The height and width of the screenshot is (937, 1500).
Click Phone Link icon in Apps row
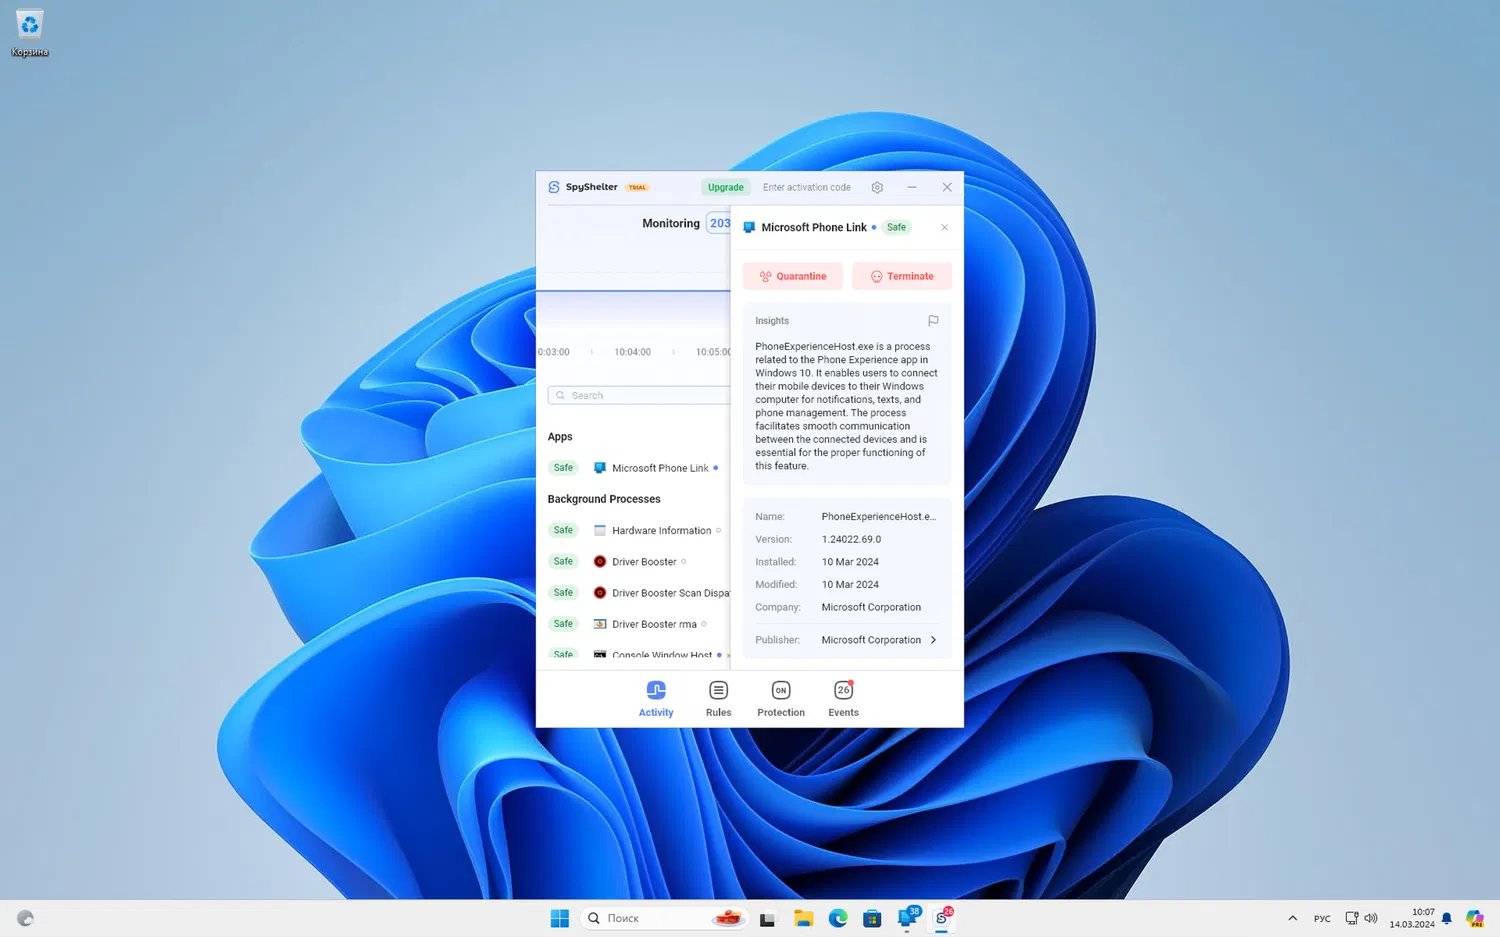[600, 468]
